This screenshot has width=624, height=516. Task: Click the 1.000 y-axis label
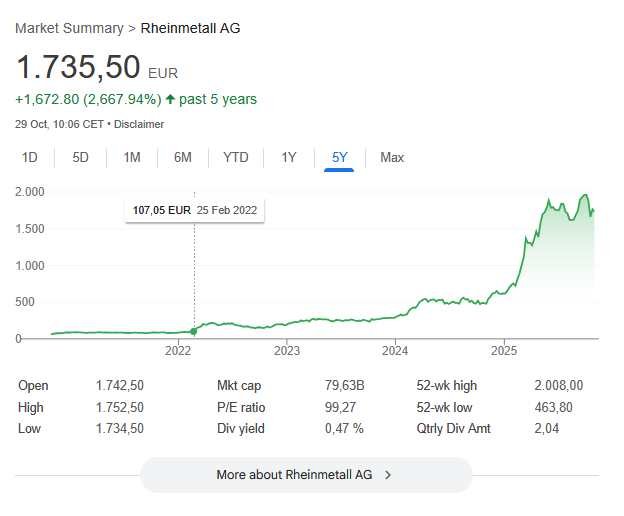tap(30, 265)
